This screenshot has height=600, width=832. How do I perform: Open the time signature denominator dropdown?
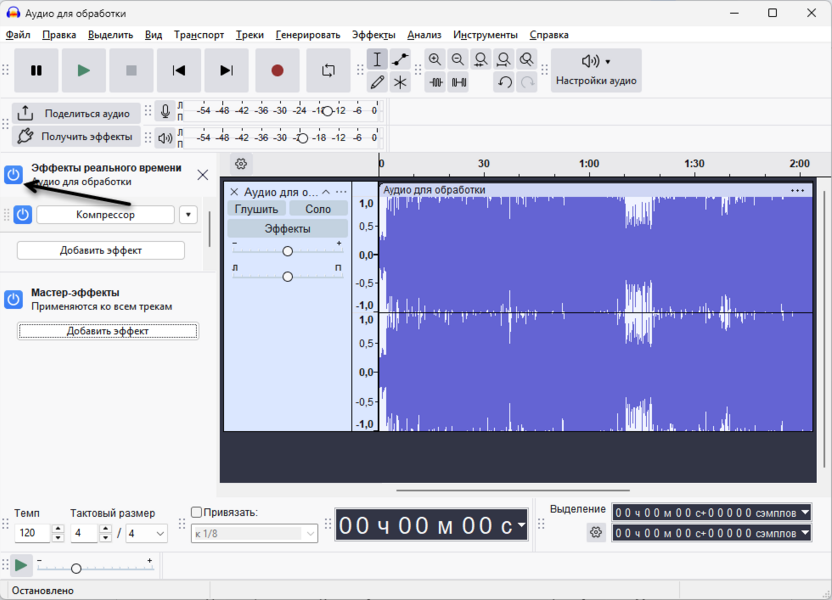[x=147, y=534]
